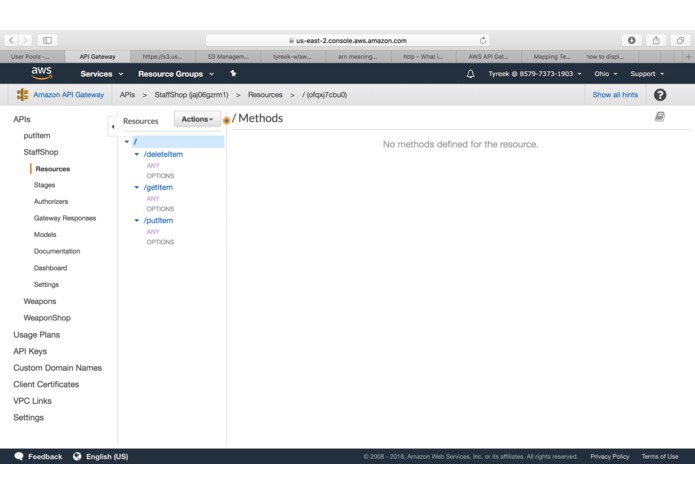Click the browser address bar

pyautogui.click(x=348, y=40)
